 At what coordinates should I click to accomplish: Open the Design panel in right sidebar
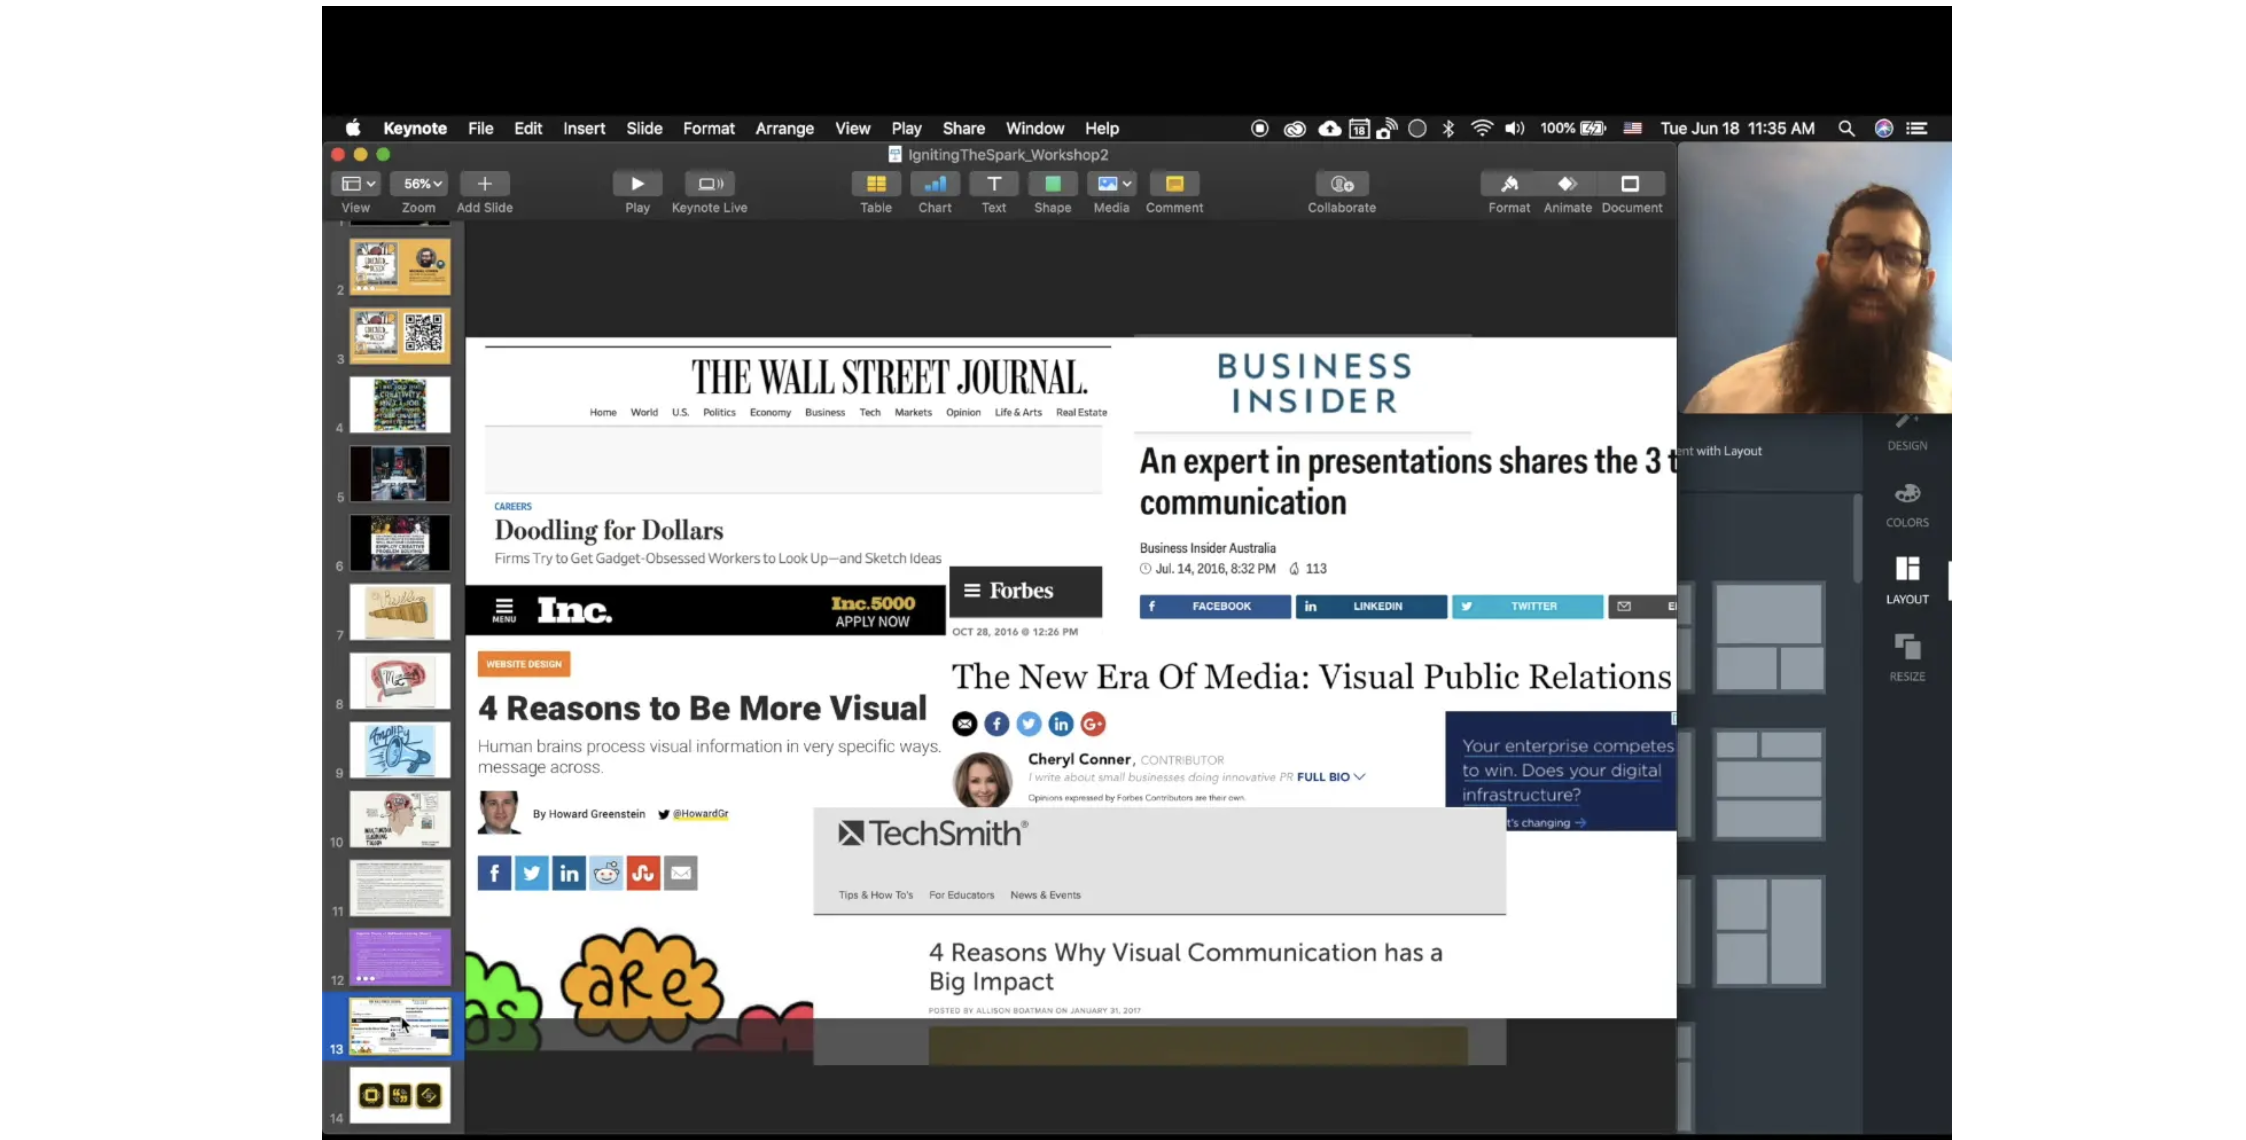(1907, 434)
